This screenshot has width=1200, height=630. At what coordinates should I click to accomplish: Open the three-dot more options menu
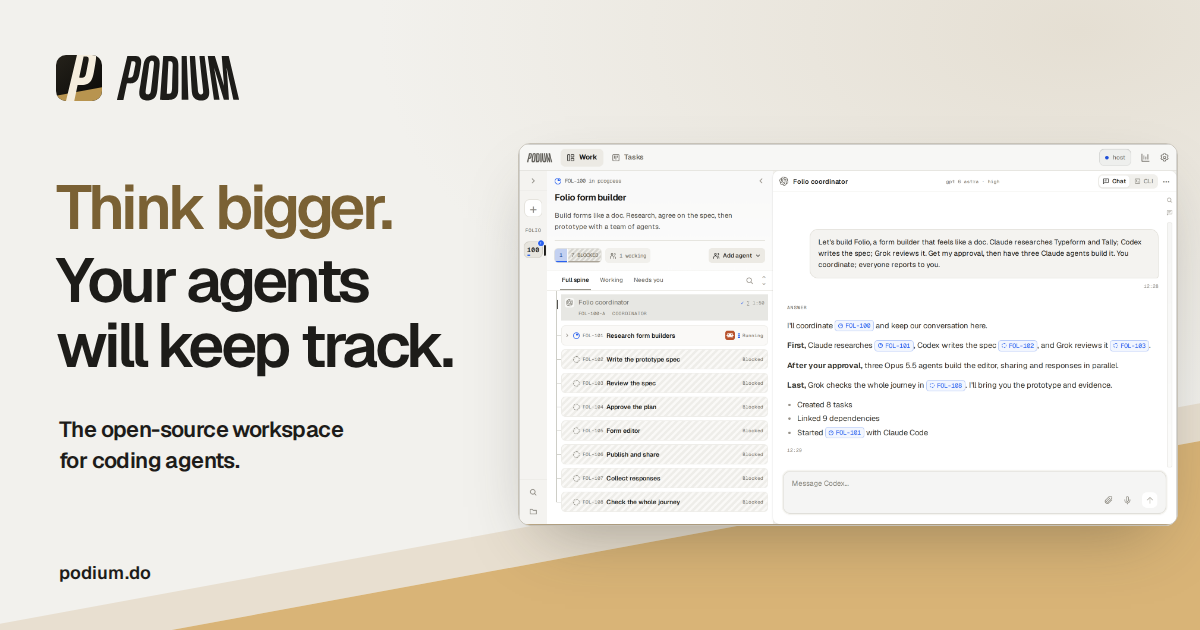click(x=1166, y=181)
